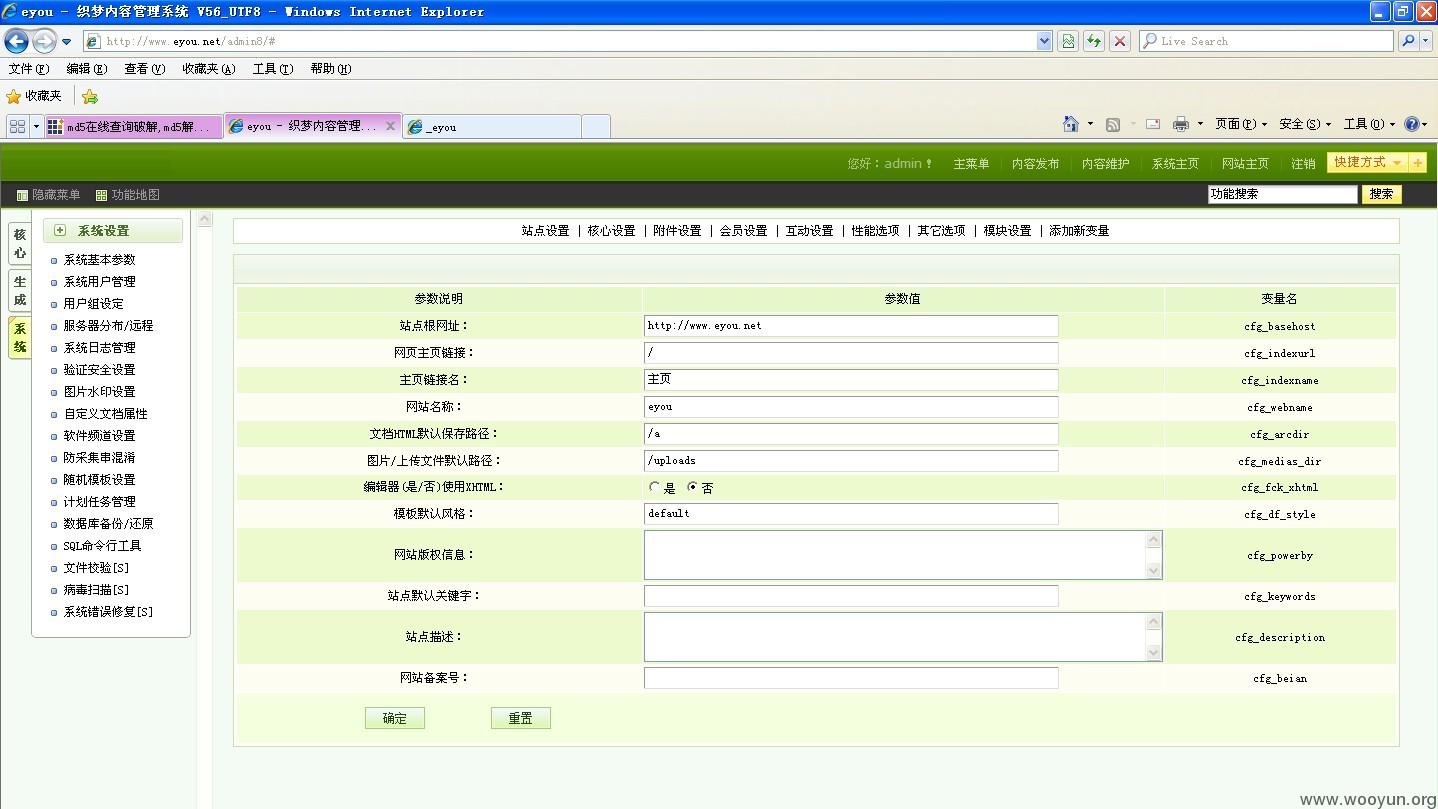1438x809 pixels.
Task: Click the RSS feeds icon
Action: [1113, 124]
